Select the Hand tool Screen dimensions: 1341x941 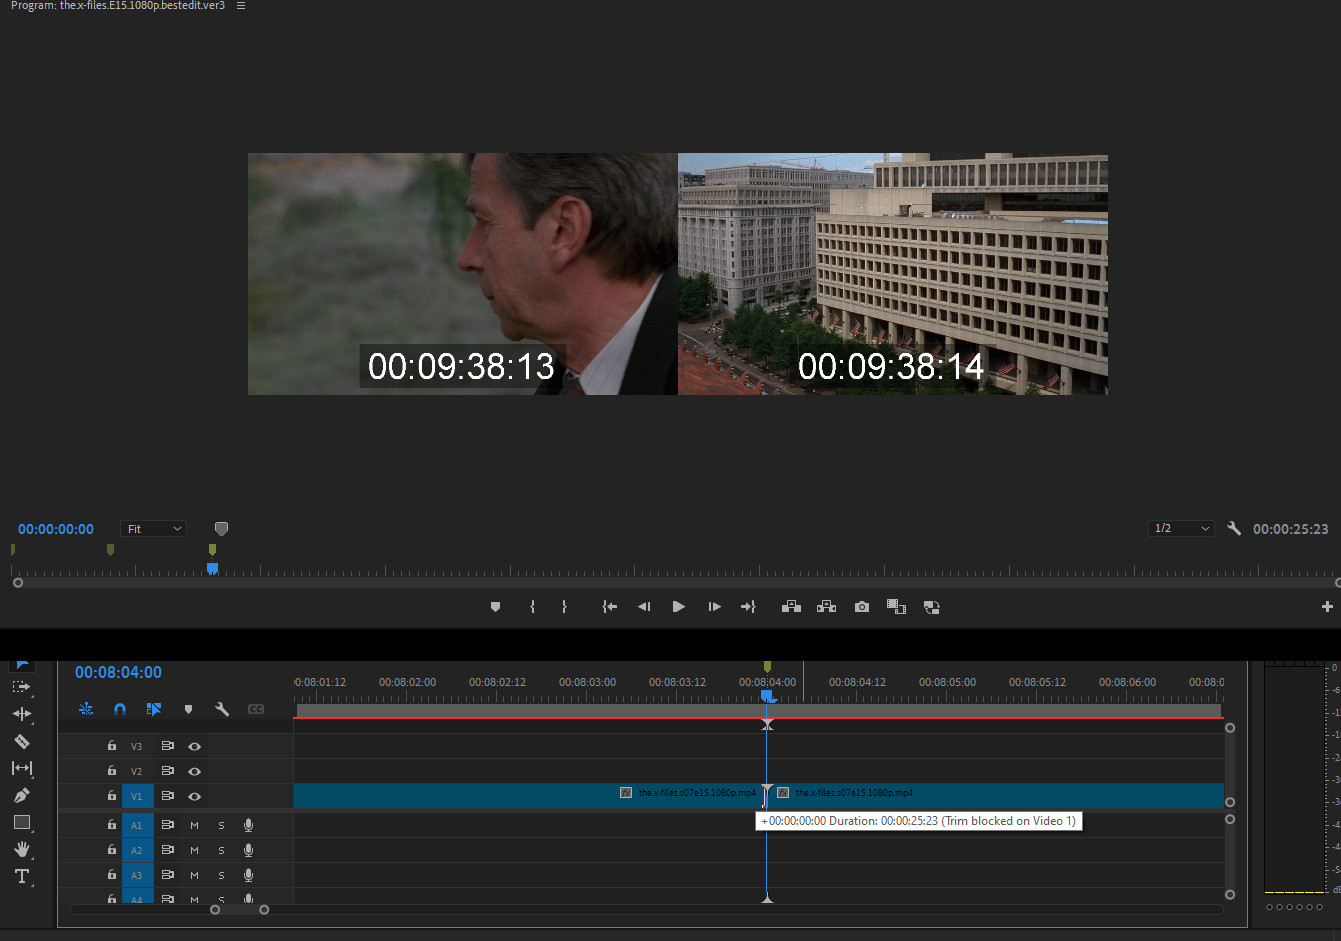[22, 849]
